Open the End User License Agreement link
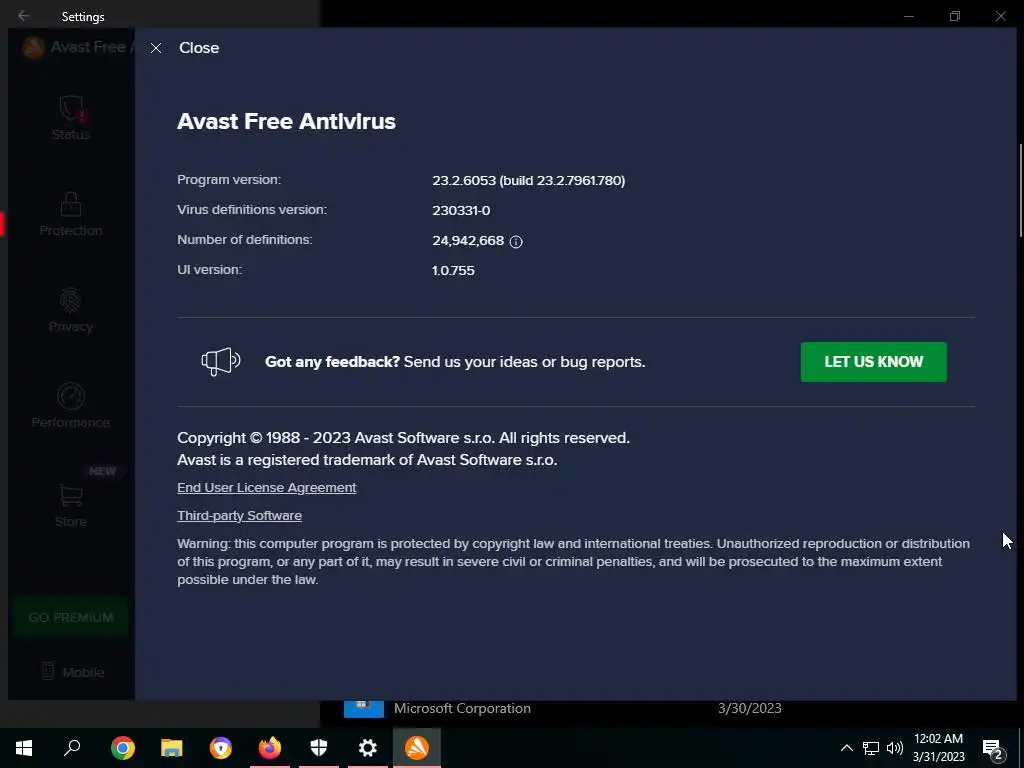 266,488
